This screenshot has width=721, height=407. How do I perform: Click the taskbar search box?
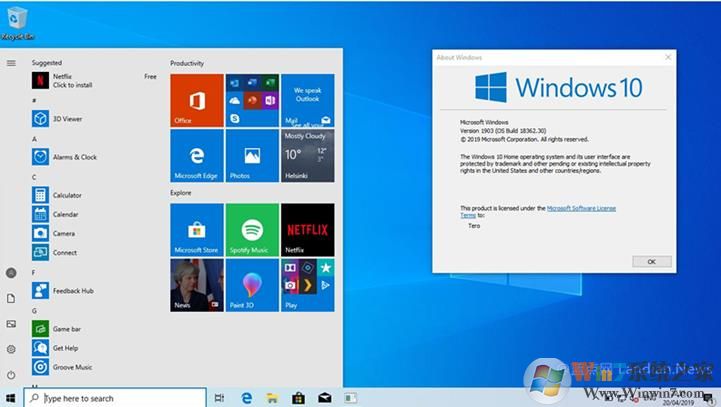click(115, 398)
